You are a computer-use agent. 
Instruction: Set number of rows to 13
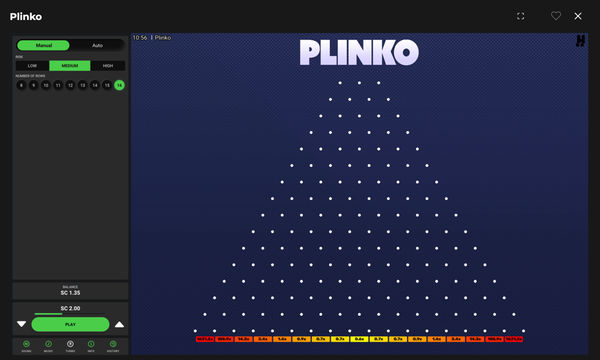[x=83, y=85]
